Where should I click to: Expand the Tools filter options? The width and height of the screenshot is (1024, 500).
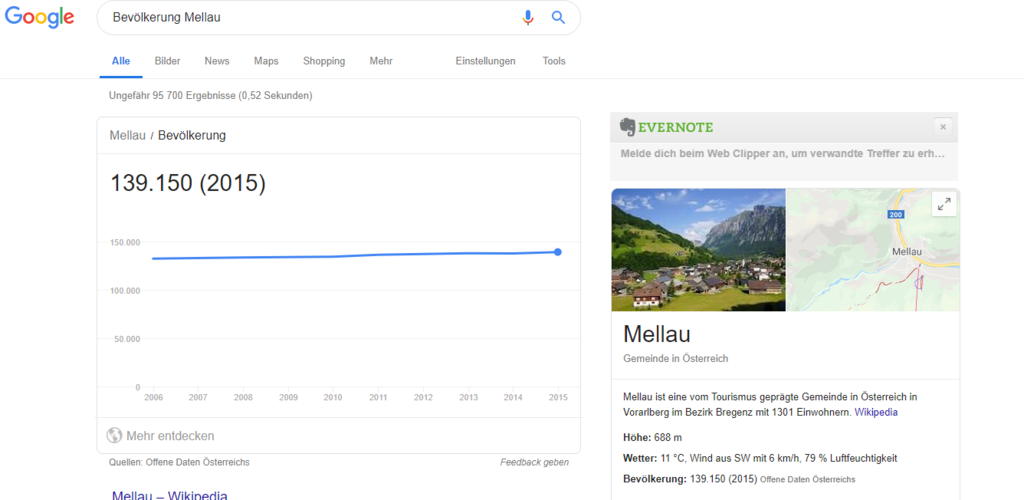[554, 61]
